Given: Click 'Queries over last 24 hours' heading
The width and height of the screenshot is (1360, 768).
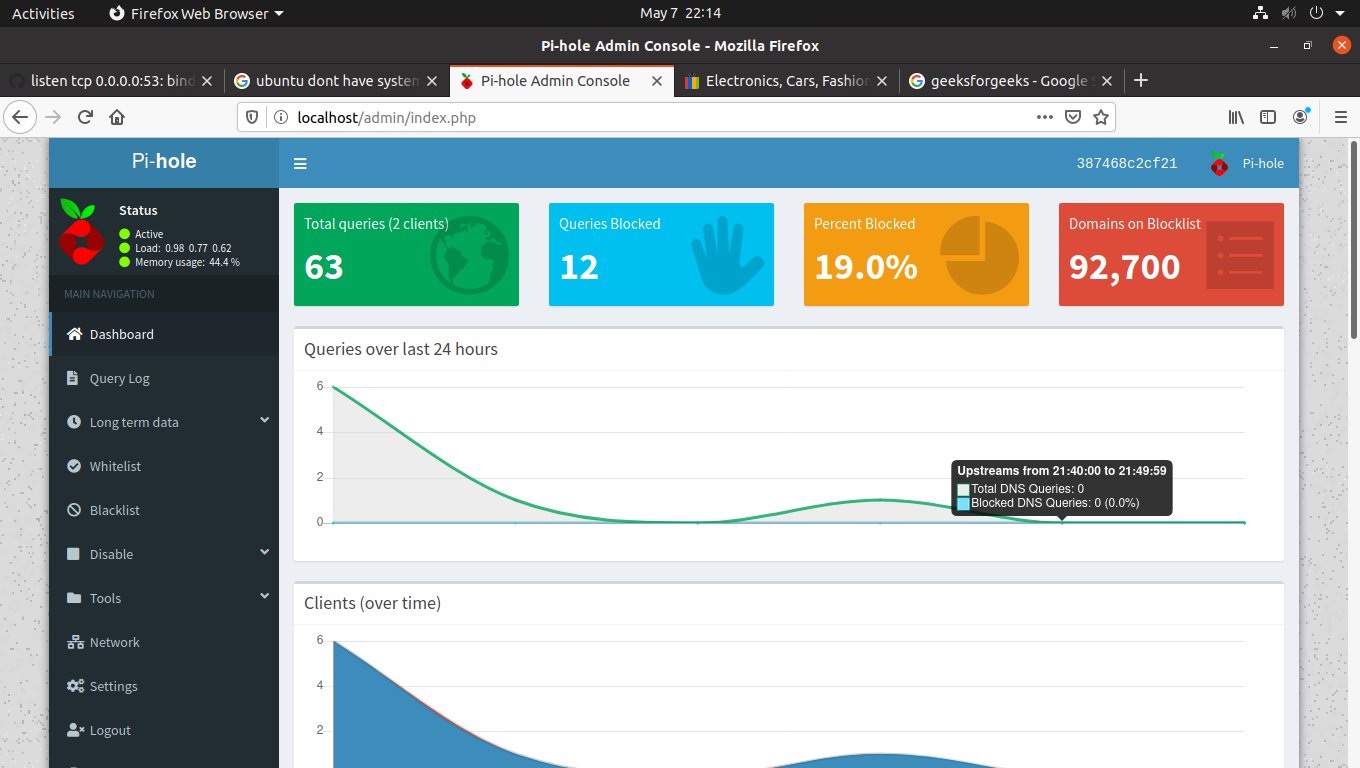Looking at the screenshot, I should pyautogui.click(x=401, y=349).
